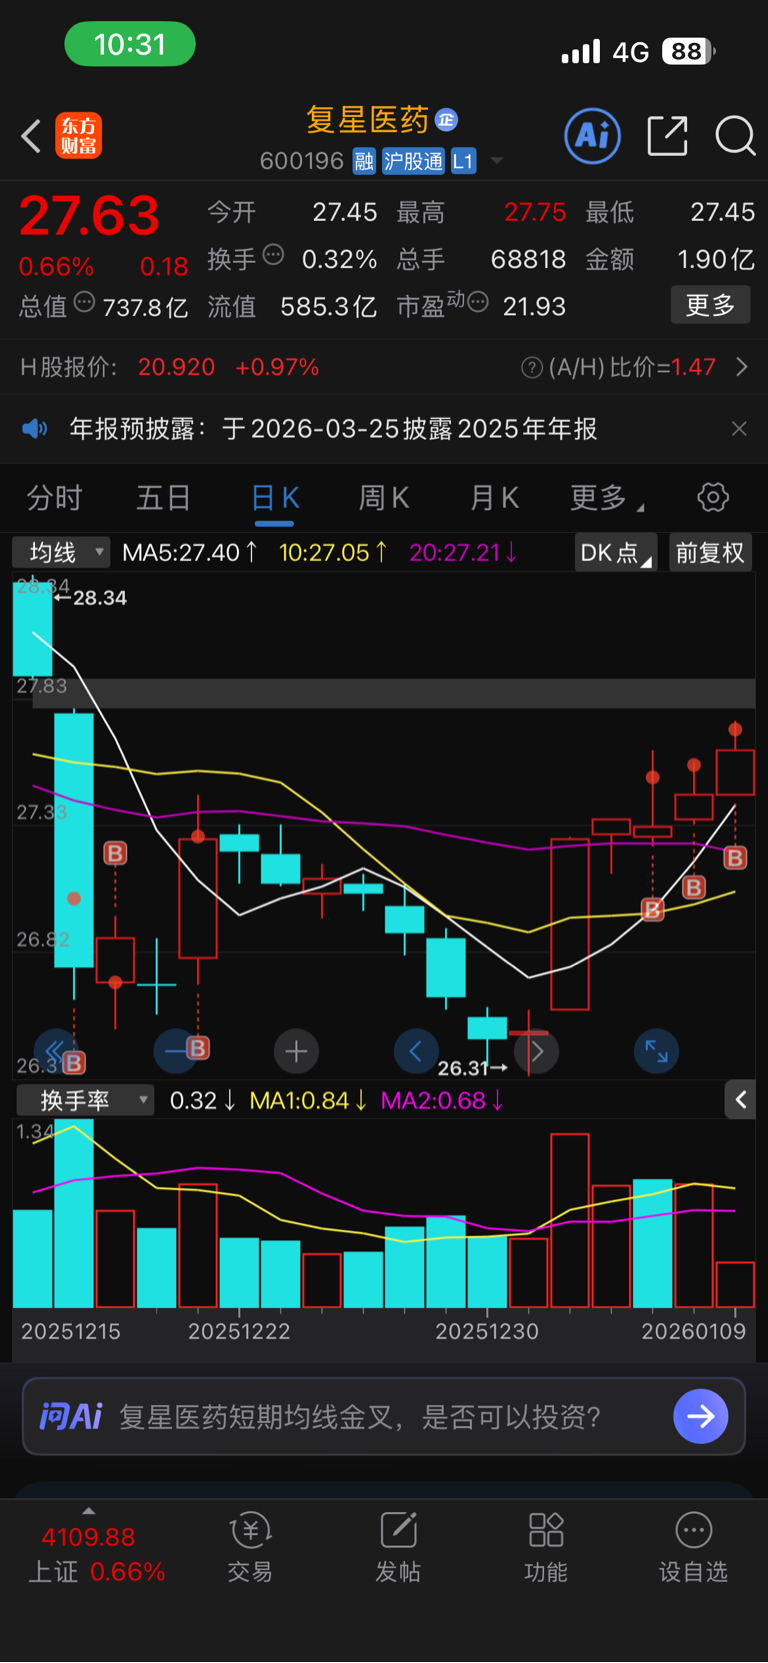Switch to 周K tab

pyautogui.click(x=384, y=497)
